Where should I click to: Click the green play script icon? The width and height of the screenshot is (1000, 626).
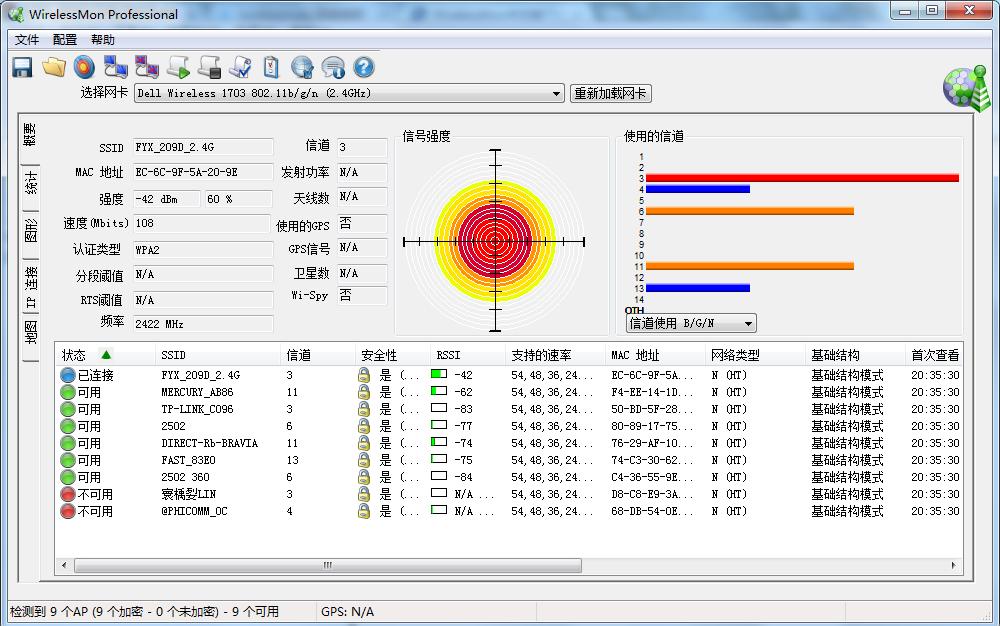tap(178, 67)
